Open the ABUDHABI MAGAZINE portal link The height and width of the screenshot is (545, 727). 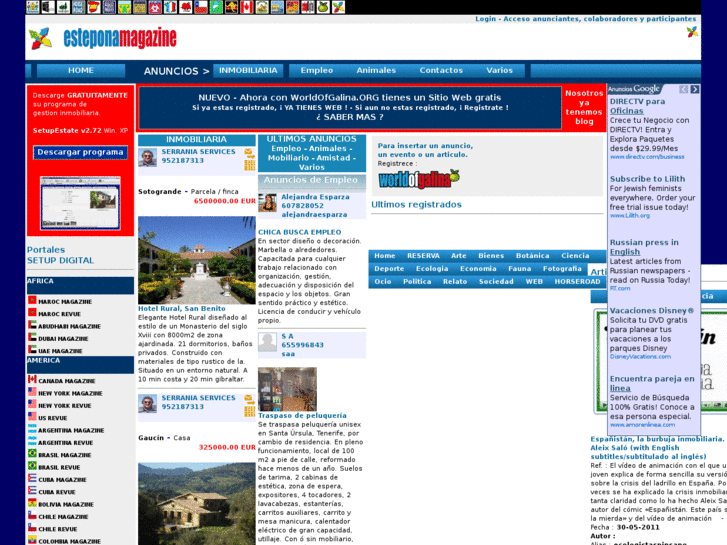pos(69,327)
